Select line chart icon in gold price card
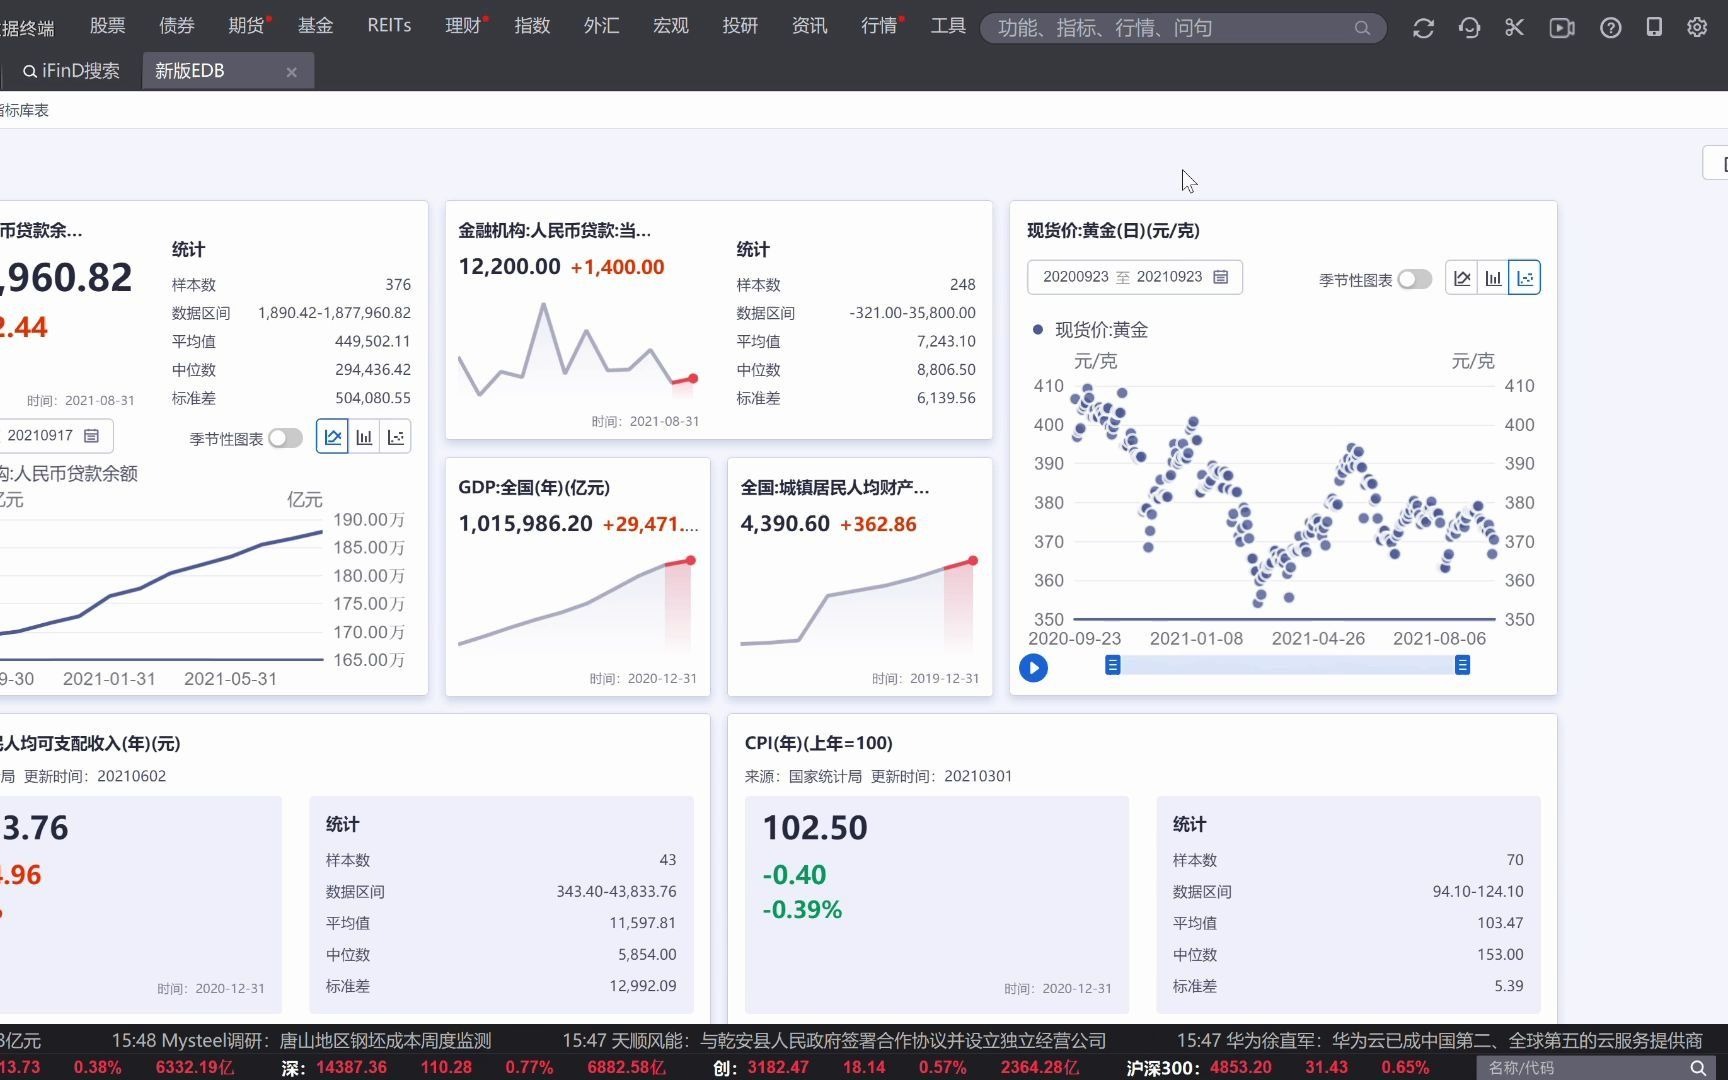Image resolution: width=1728 pixels, height=1080 pixels. click(x=1462, y=278)
